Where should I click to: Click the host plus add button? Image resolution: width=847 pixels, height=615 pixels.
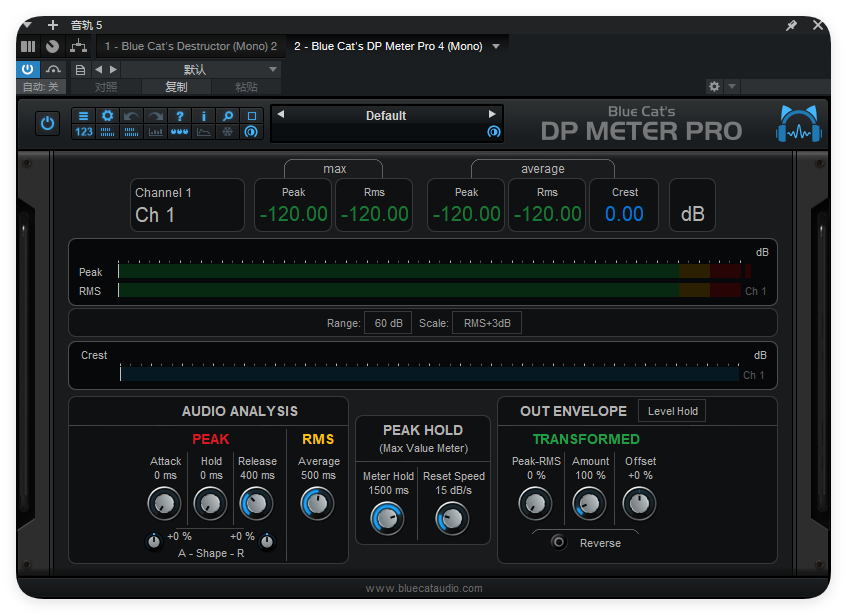pyautogui.click(x=52, y=25)
